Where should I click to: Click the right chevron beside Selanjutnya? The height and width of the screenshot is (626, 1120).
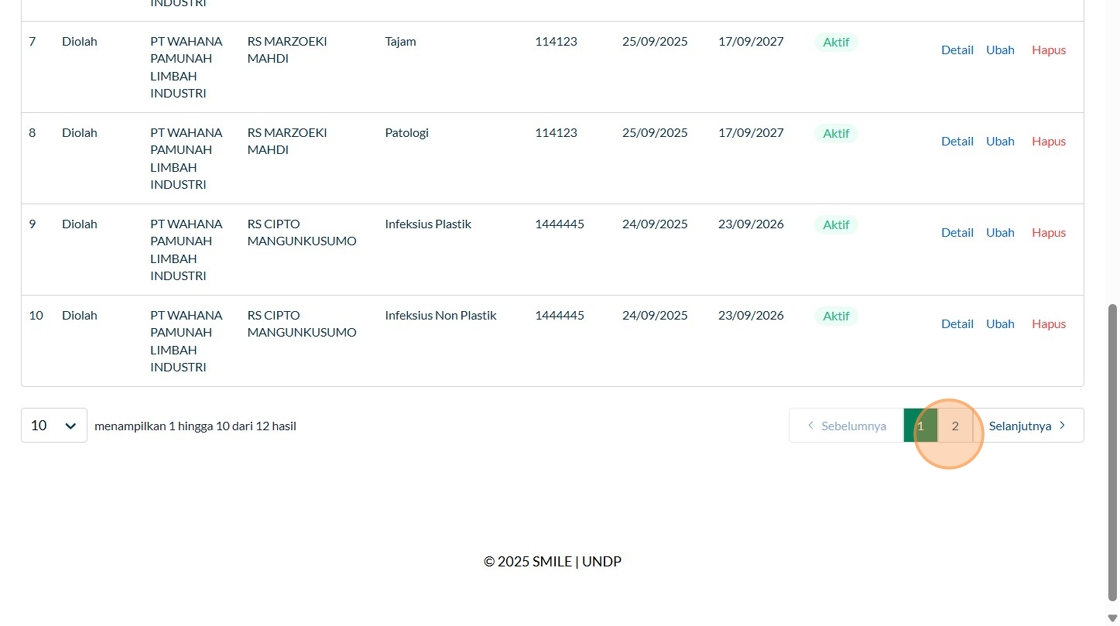[x=1063, y=425]
